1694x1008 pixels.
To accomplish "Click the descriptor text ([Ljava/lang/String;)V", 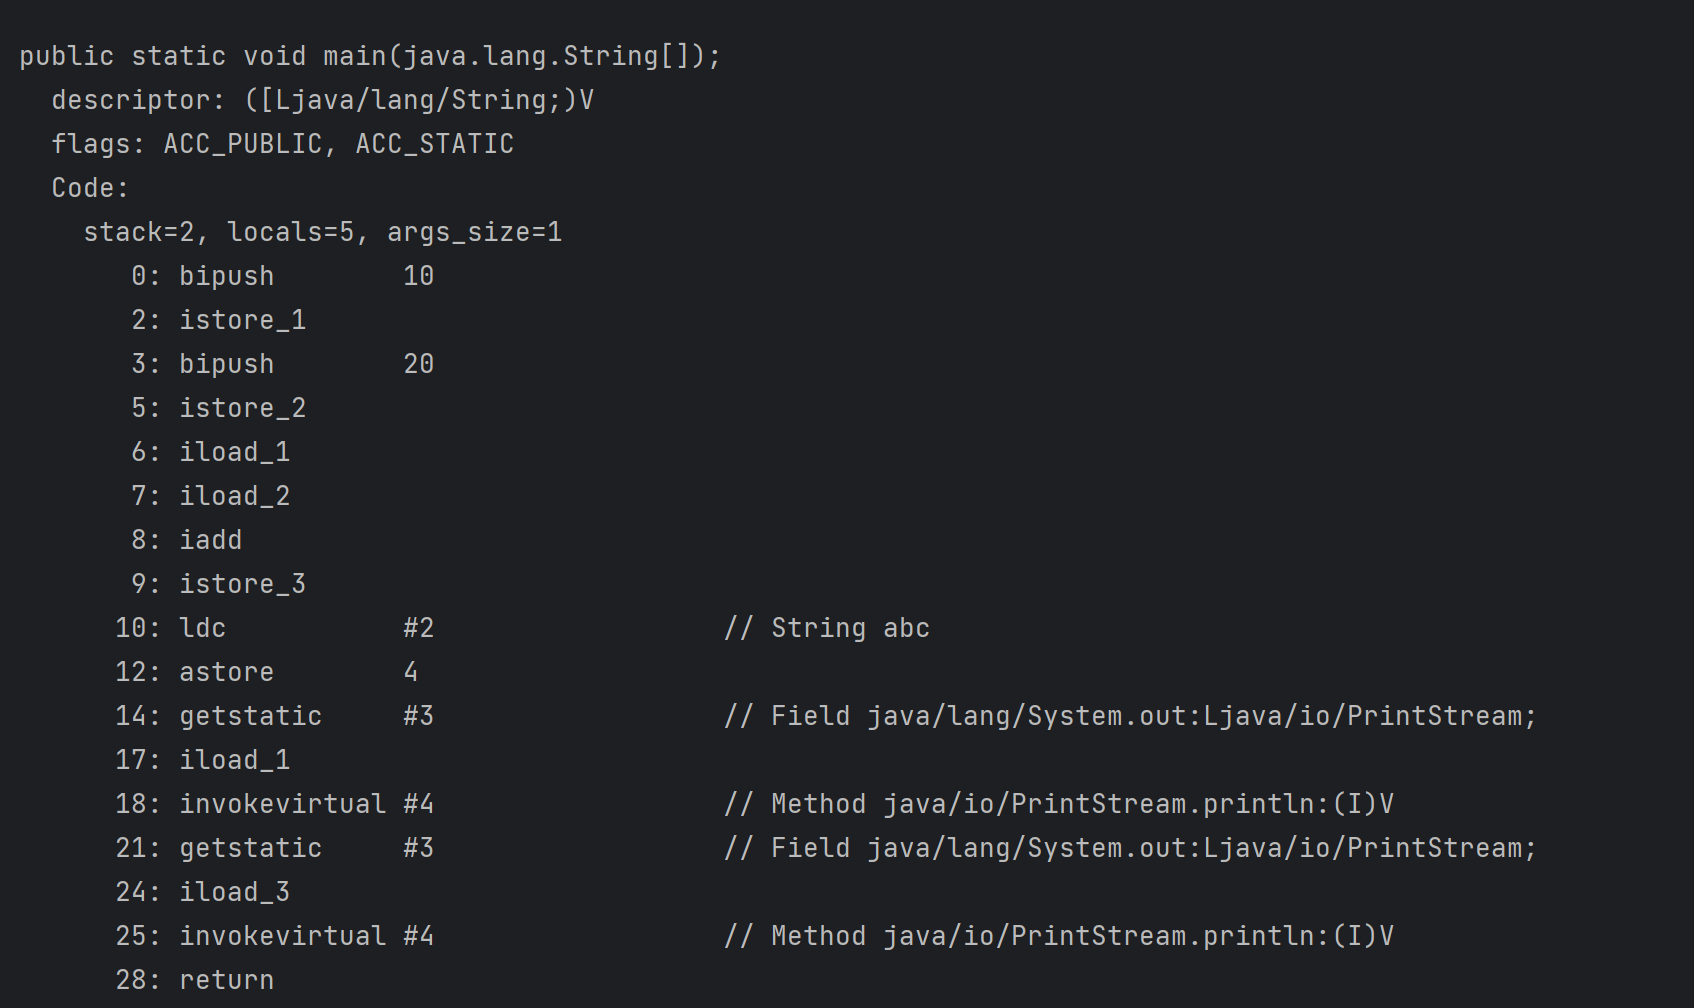I will 419,100.
